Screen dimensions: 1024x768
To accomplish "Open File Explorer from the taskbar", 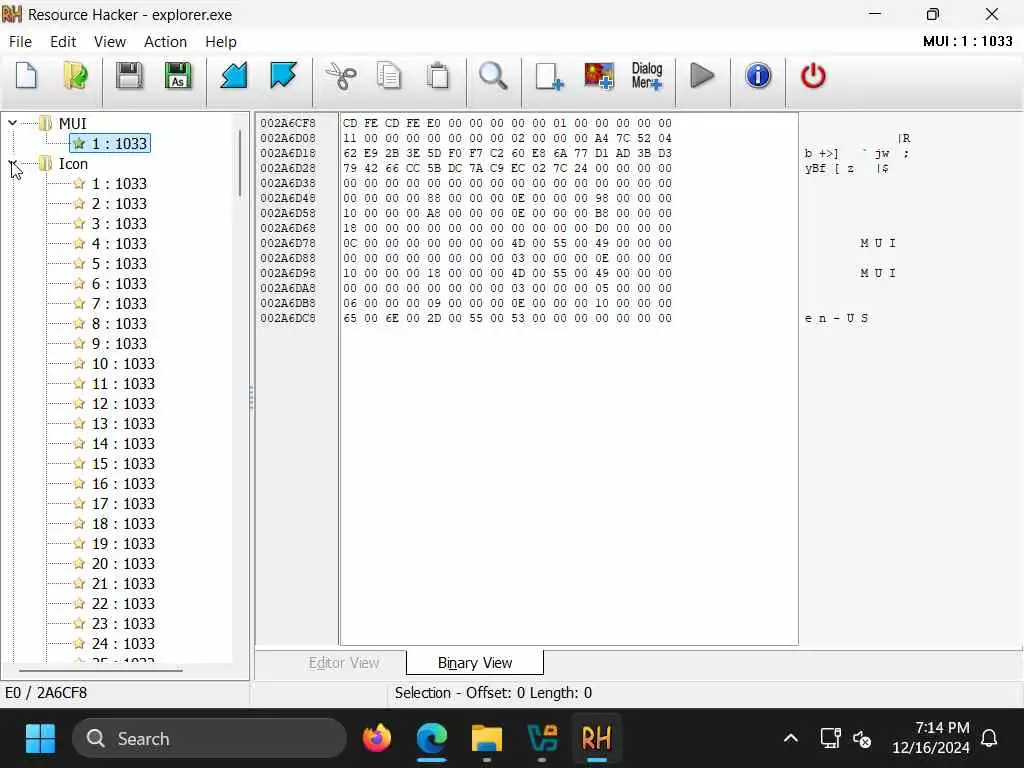I will [x=487, y=739].
